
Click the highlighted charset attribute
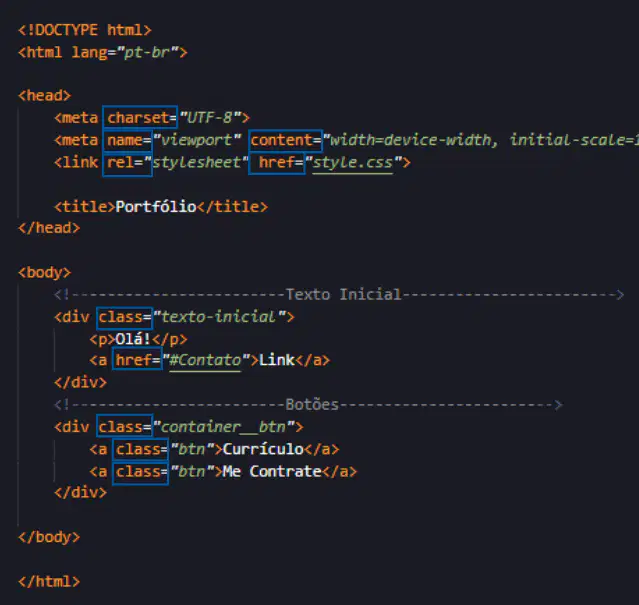click(x=140, y=118)
